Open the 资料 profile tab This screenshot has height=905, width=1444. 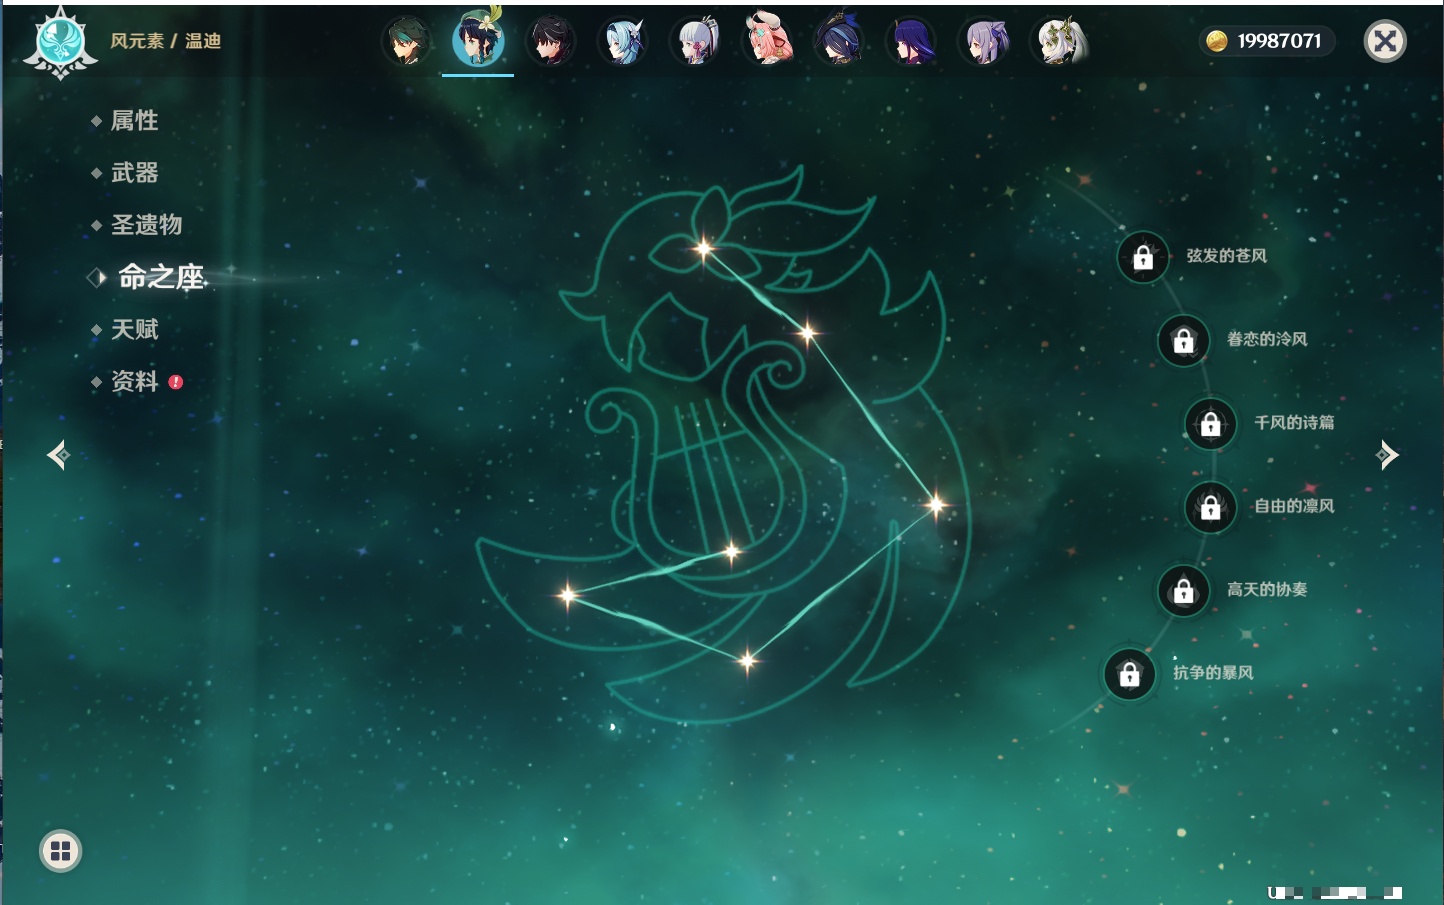[134, 381]
